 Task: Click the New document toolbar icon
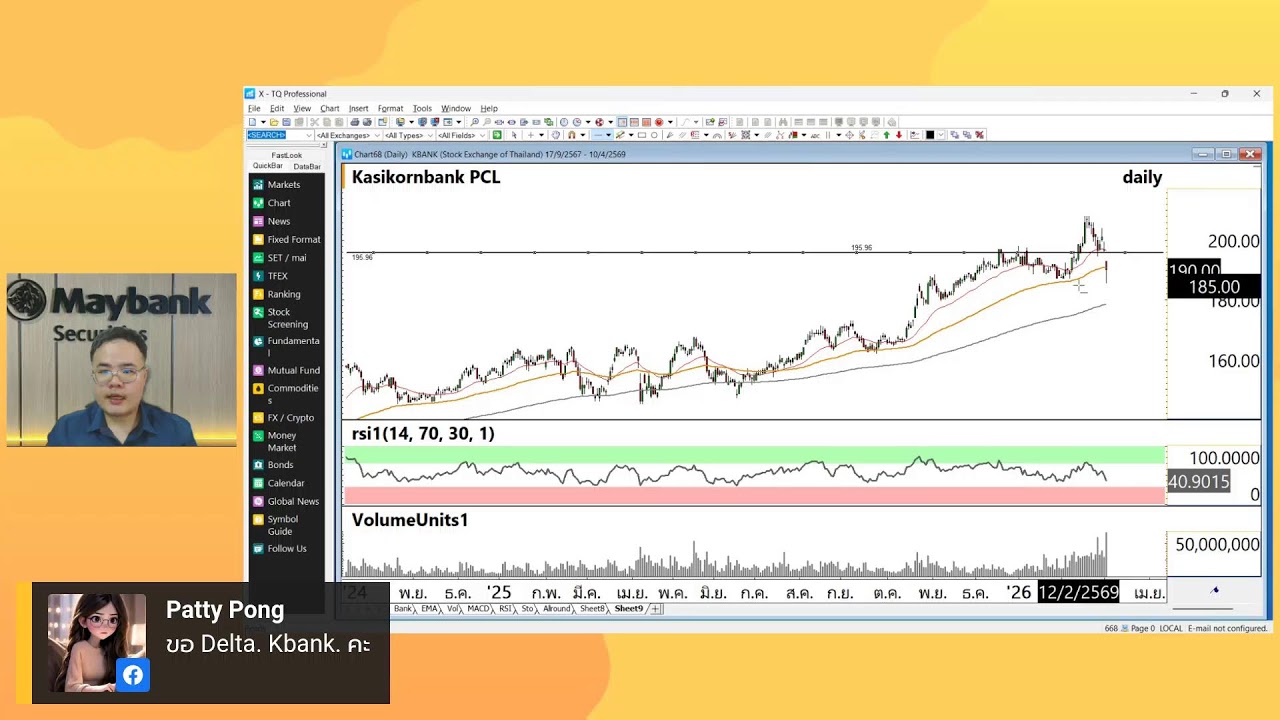pos(251,122)
